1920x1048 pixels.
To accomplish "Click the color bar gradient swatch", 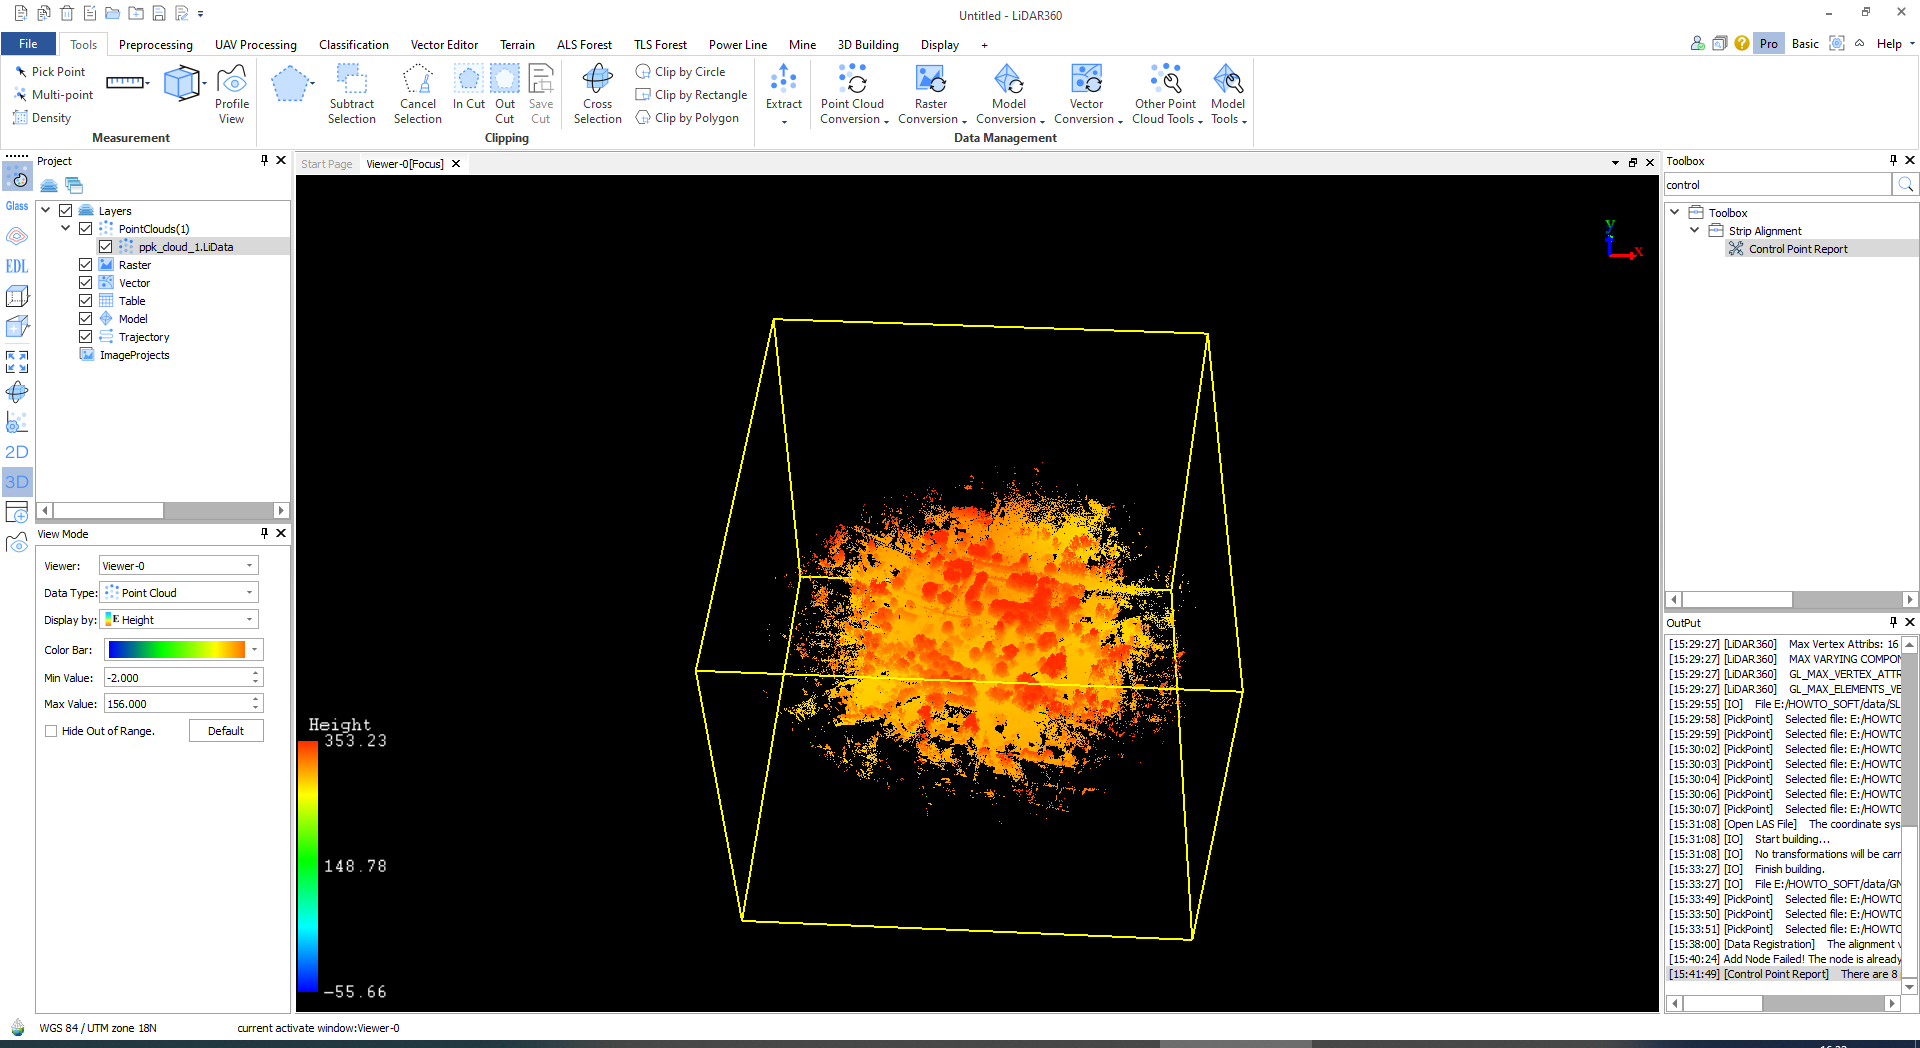I will (x=176, y=650).
